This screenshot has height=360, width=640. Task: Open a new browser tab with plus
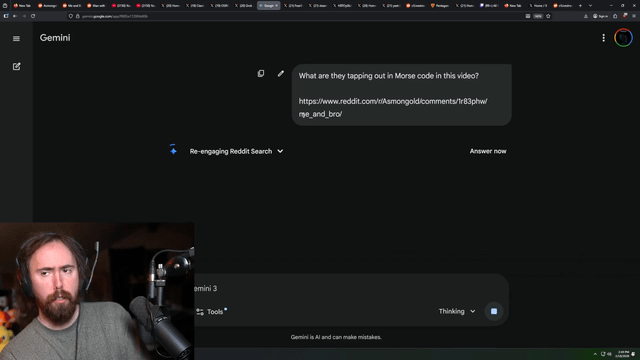[580, 6]
